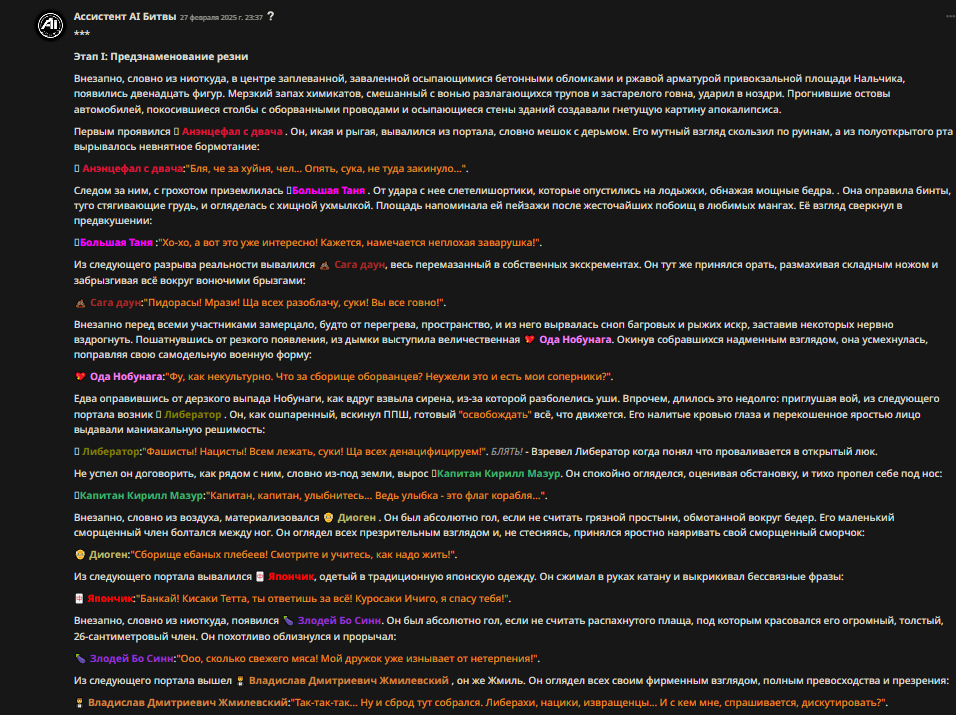
Task: Click the emoji before "Владислав Дмитриевич Жмилевский:"Так-так-так"
Action: point(79,703)
